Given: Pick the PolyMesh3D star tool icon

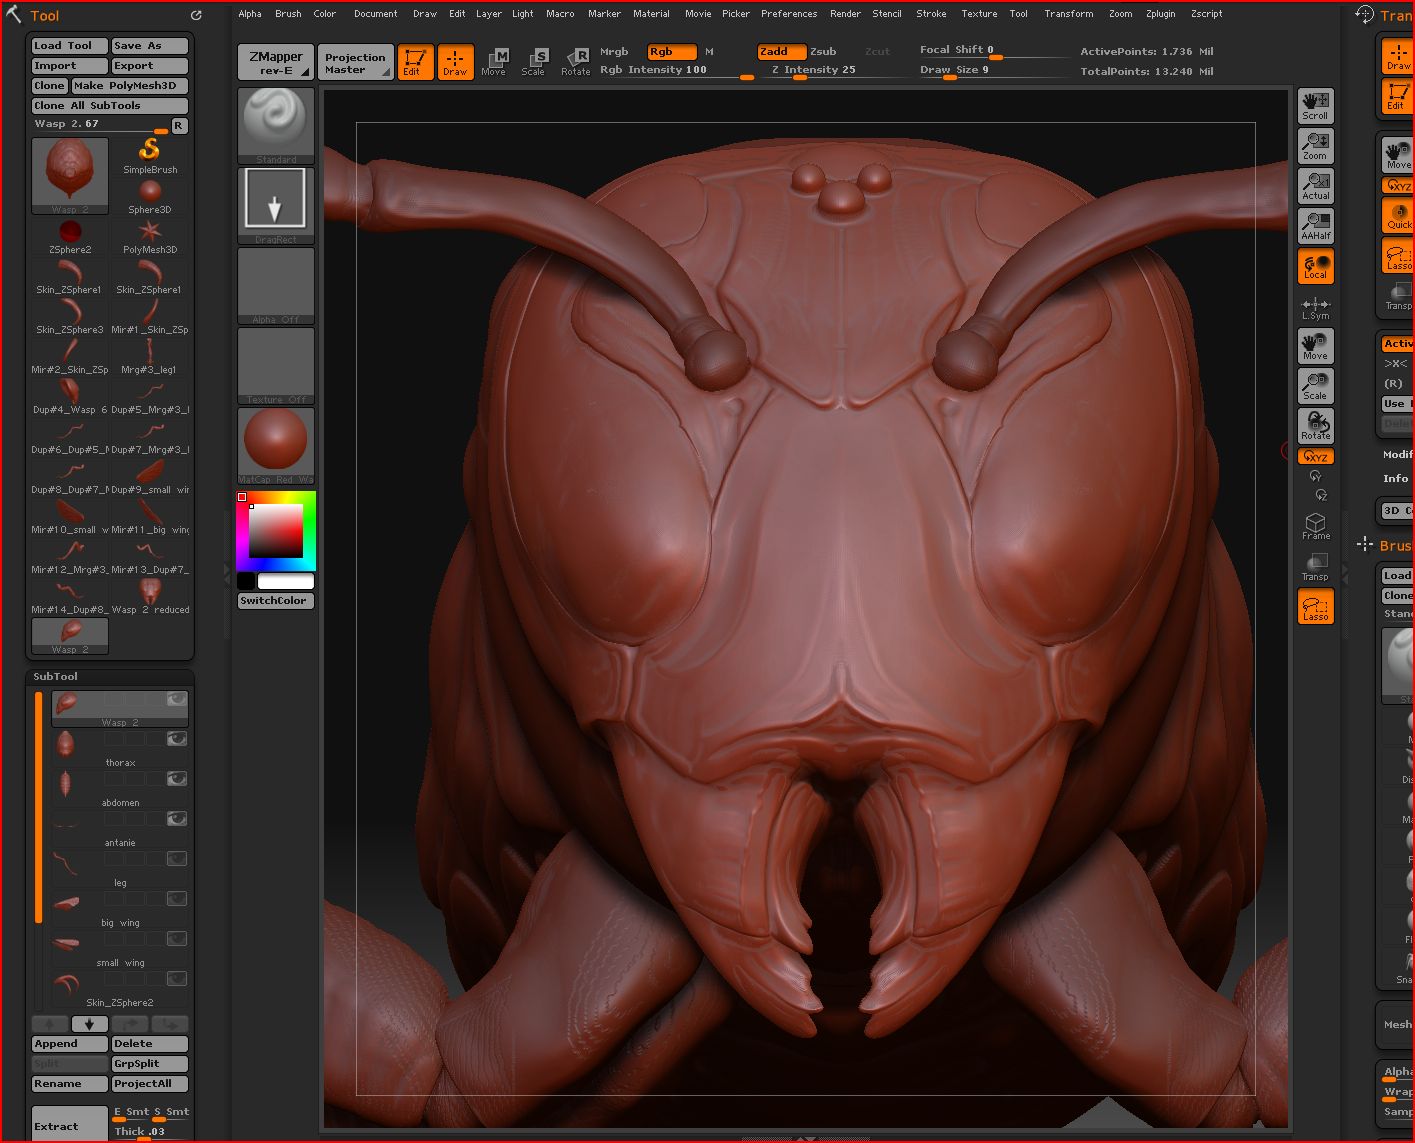Looking at the screenshot, I should (150, 236).
